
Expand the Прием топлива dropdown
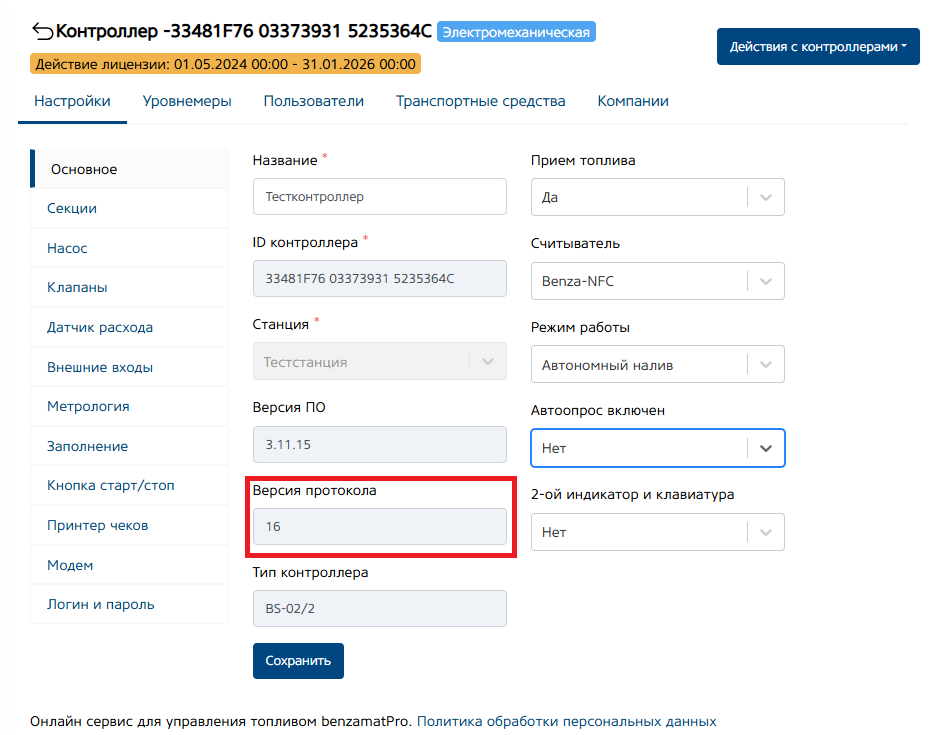[657, 197]
